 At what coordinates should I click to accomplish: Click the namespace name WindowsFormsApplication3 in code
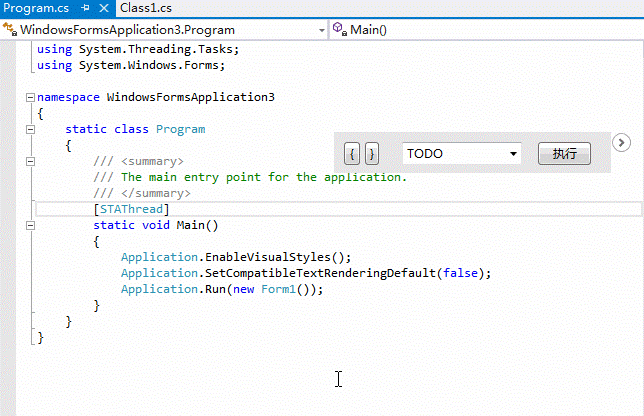pyautogui.click(x=191, y=97)
